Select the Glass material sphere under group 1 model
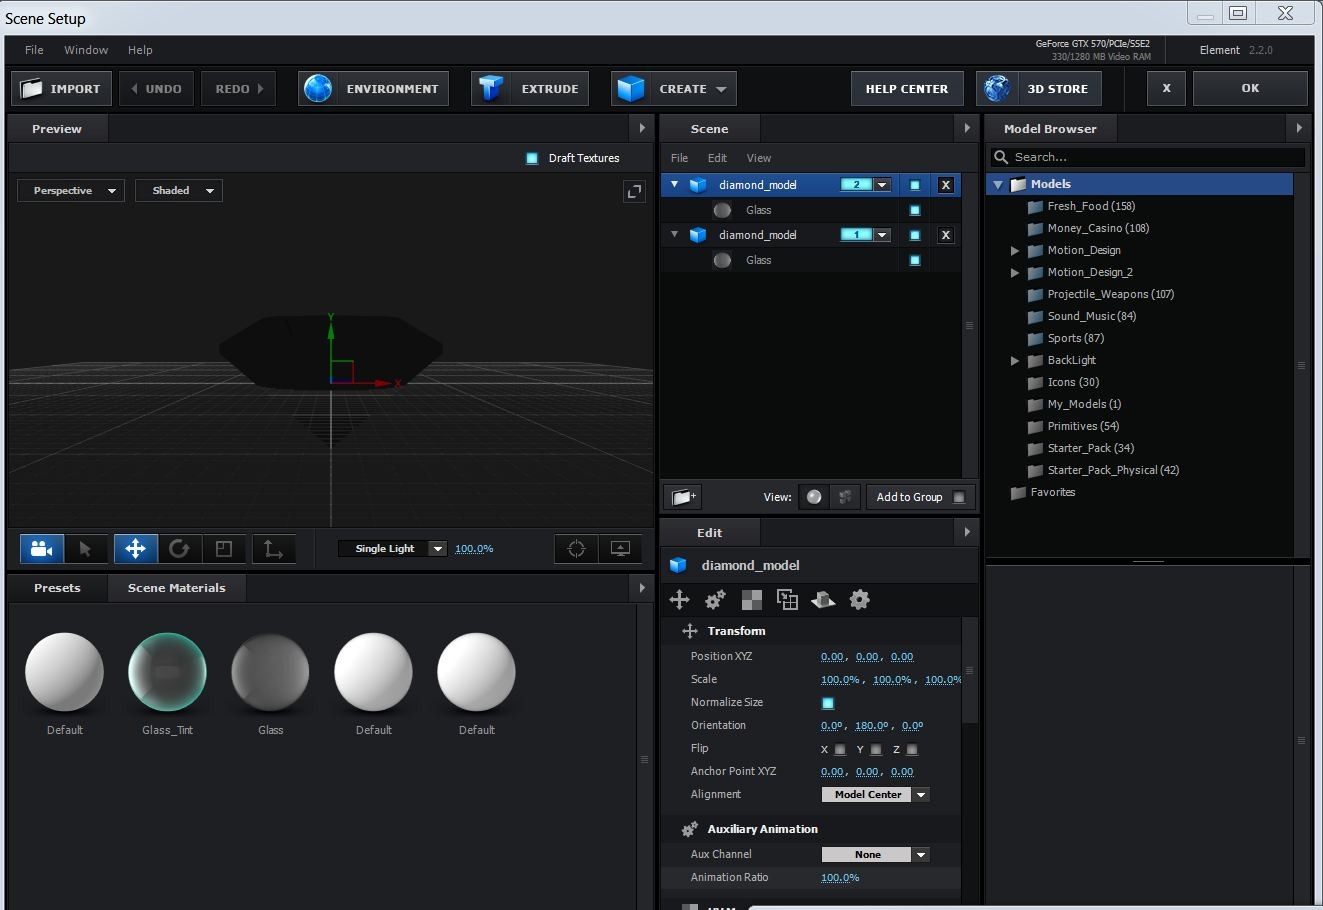The width and height of the screenshot is (1323, 910). 722,260
